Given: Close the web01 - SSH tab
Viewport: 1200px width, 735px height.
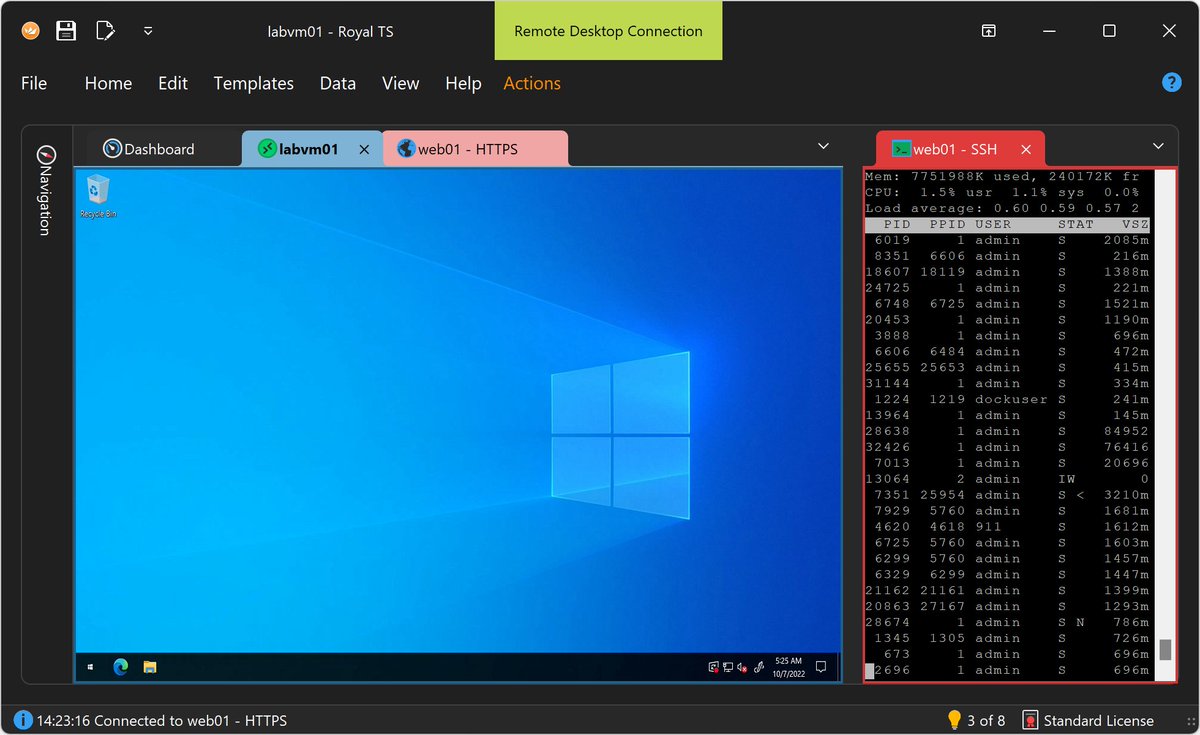Looking at the screenshot, I should pyautogui.click(x=1025, y=150).
